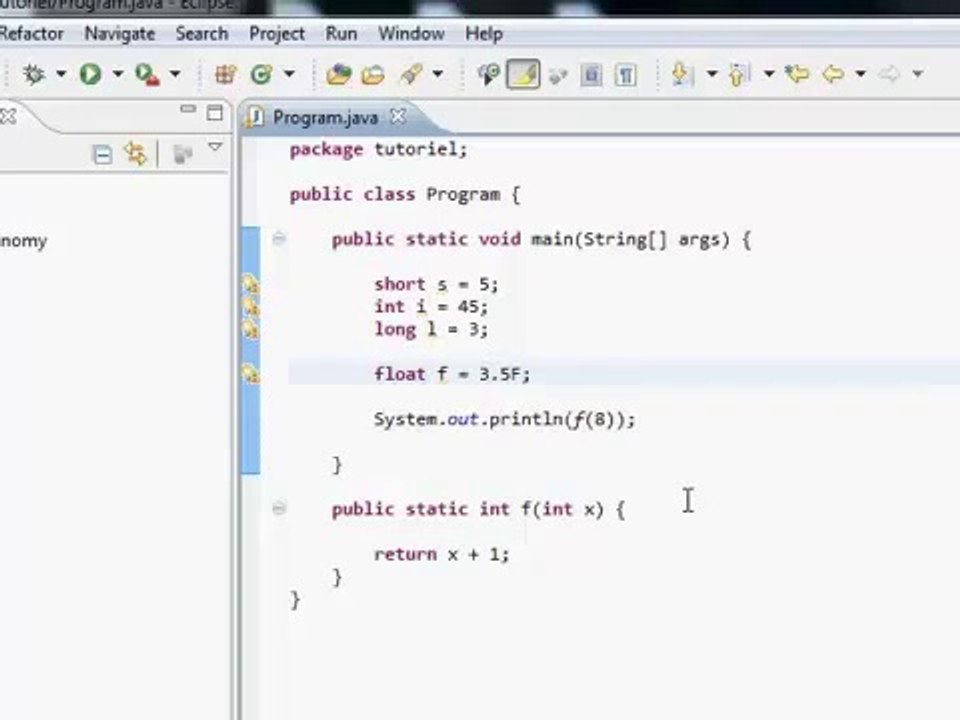Open the Back history dropdown arrow
Screen dimensions: 960x720
[x=860, y=74]
